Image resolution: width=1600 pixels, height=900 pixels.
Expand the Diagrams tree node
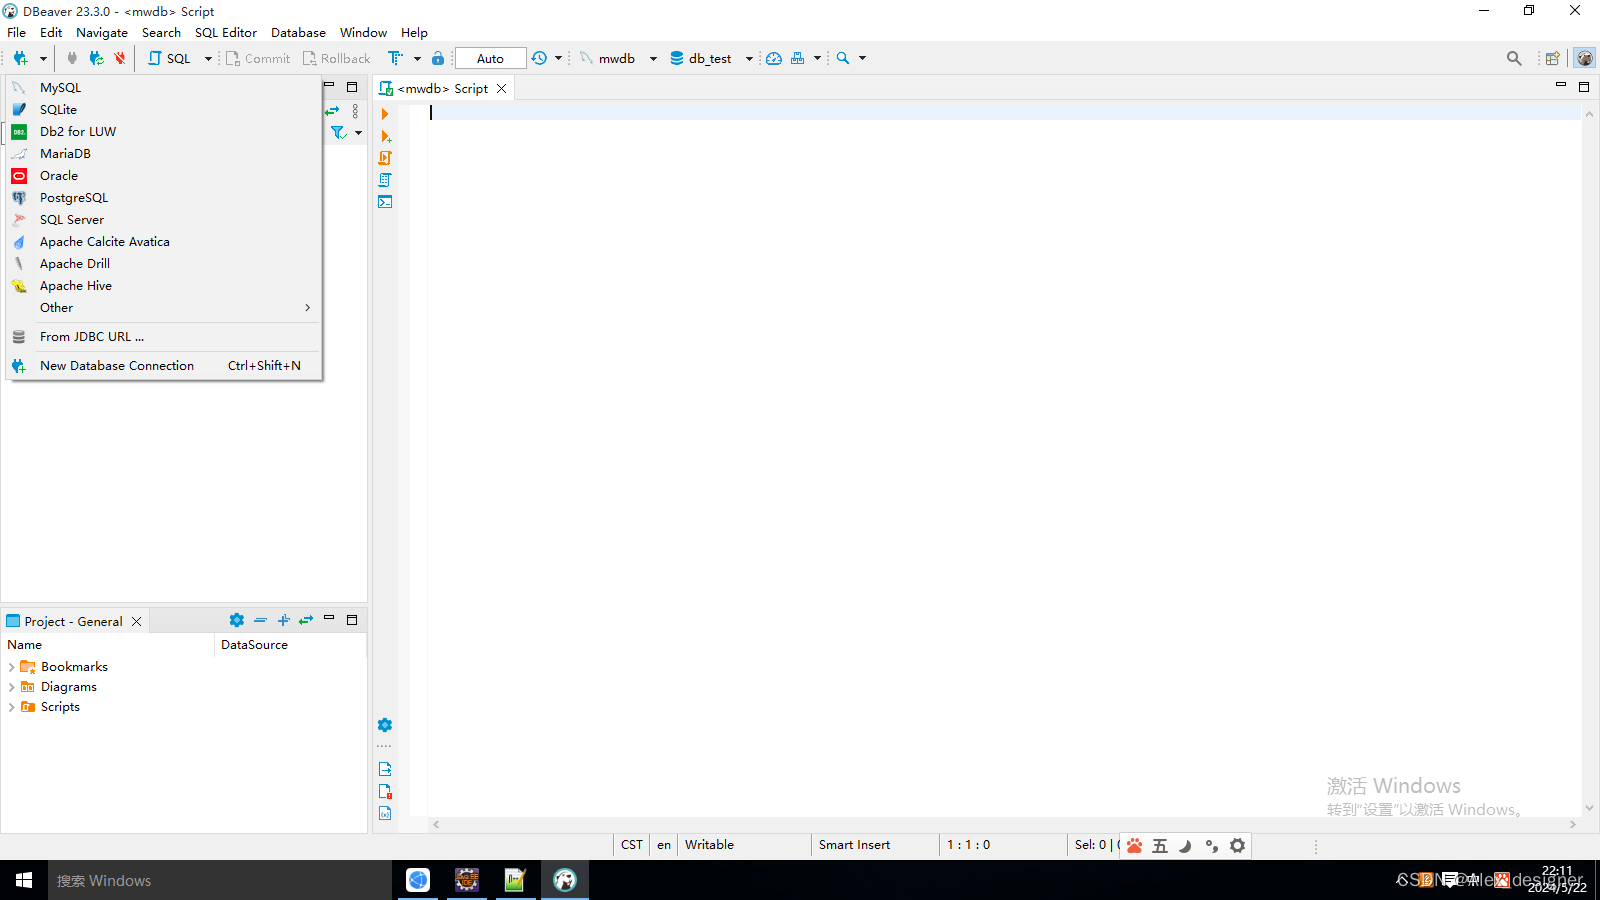click(12, 687)
